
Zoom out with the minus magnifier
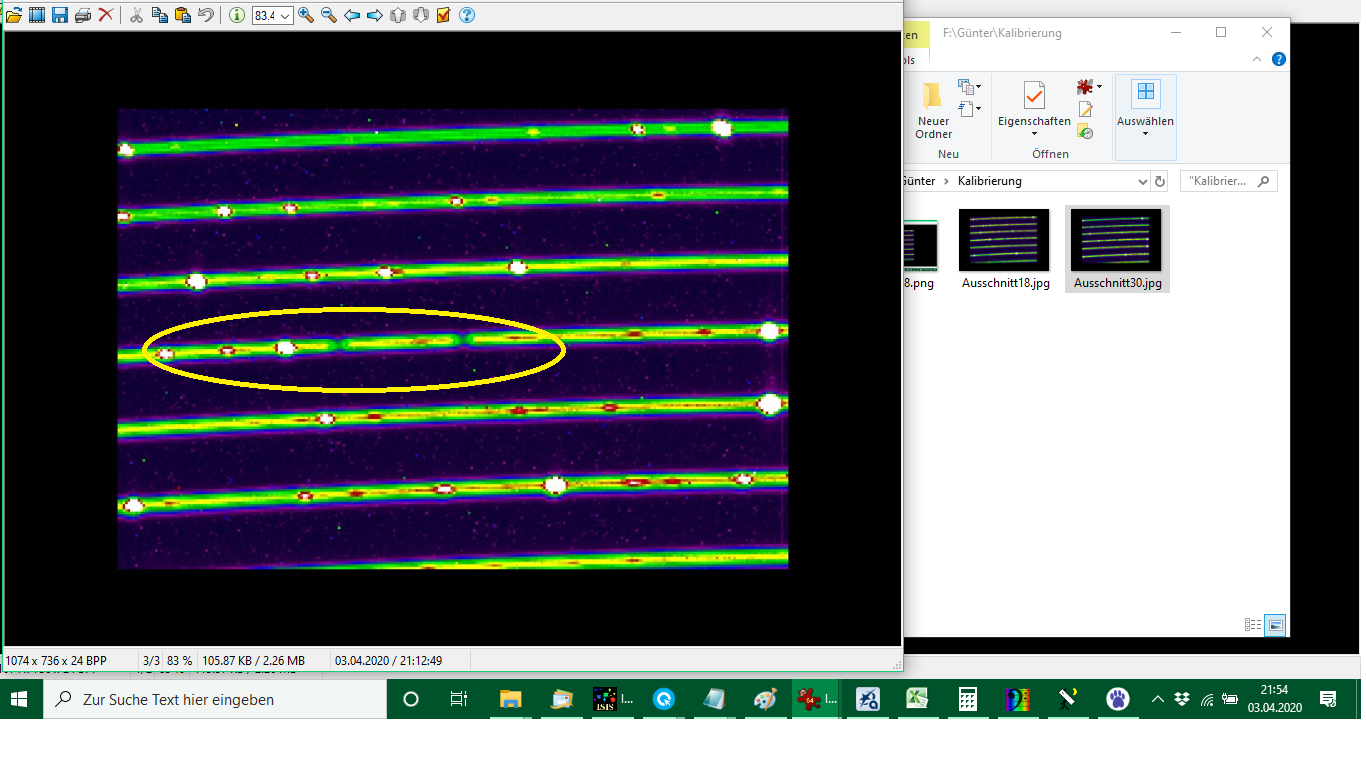click(329, 15)
